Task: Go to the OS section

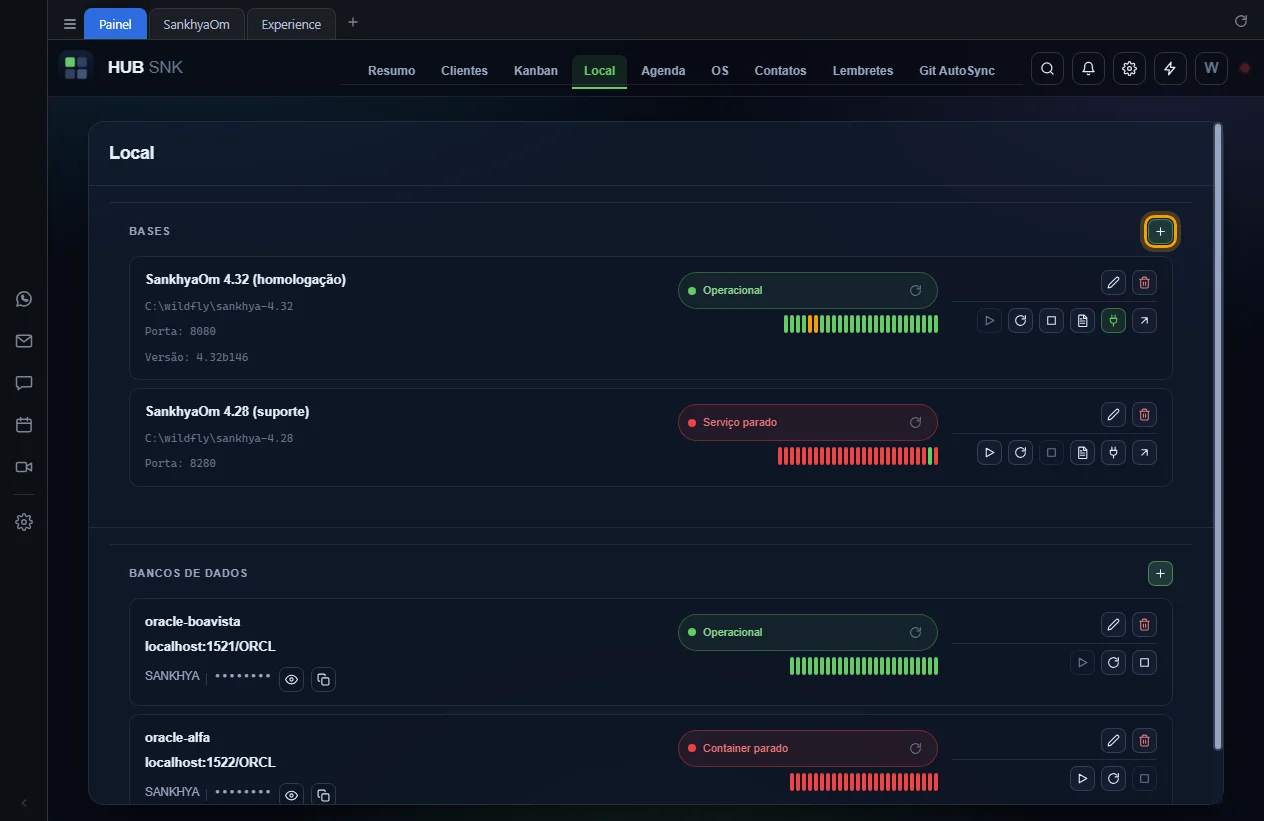Action: click(x=720, y=71)
